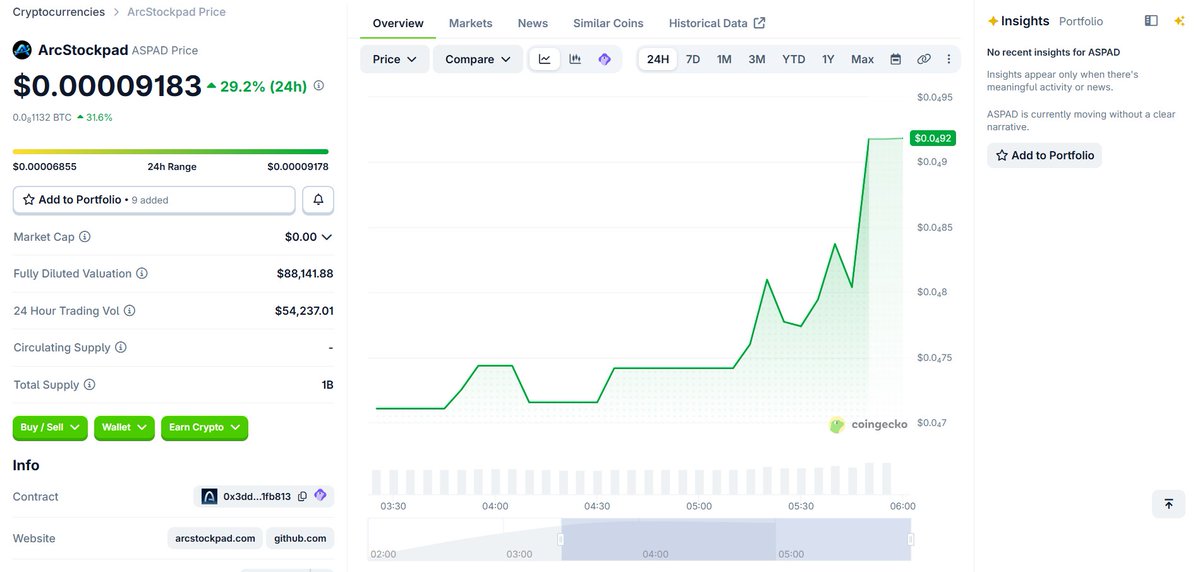The image size is (1200, 572).
Task: Click contract address 0x3dd...1fb813
Action: coord(257,496)
